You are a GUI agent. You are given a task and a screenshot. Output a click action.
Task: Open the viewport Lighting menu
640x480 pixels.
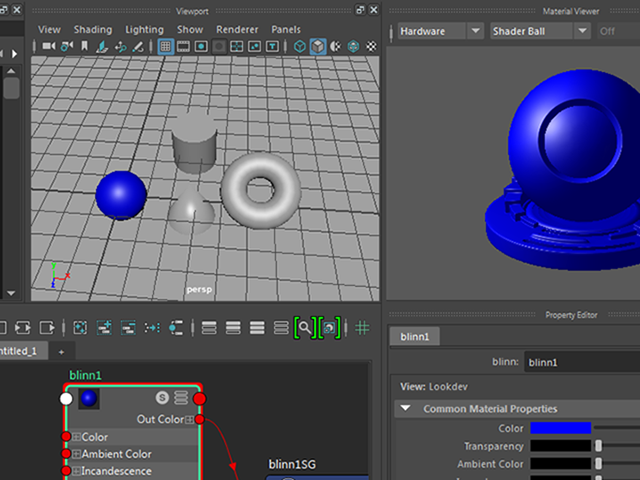144,30
